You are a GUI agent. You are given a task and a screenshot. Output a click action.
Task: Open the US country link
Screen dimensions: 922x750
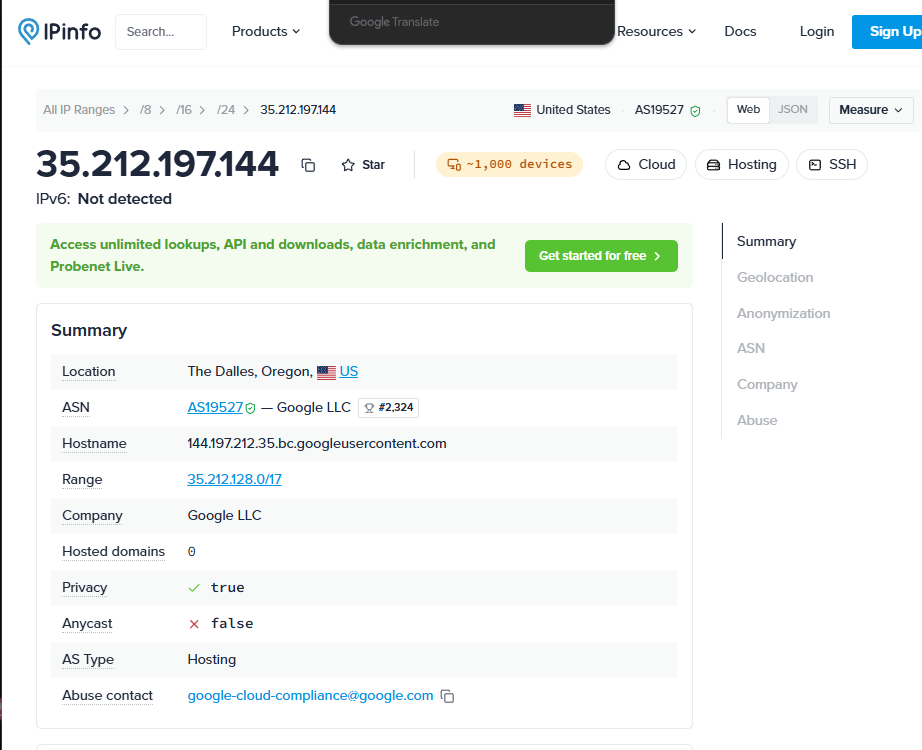tap(349, 372)
